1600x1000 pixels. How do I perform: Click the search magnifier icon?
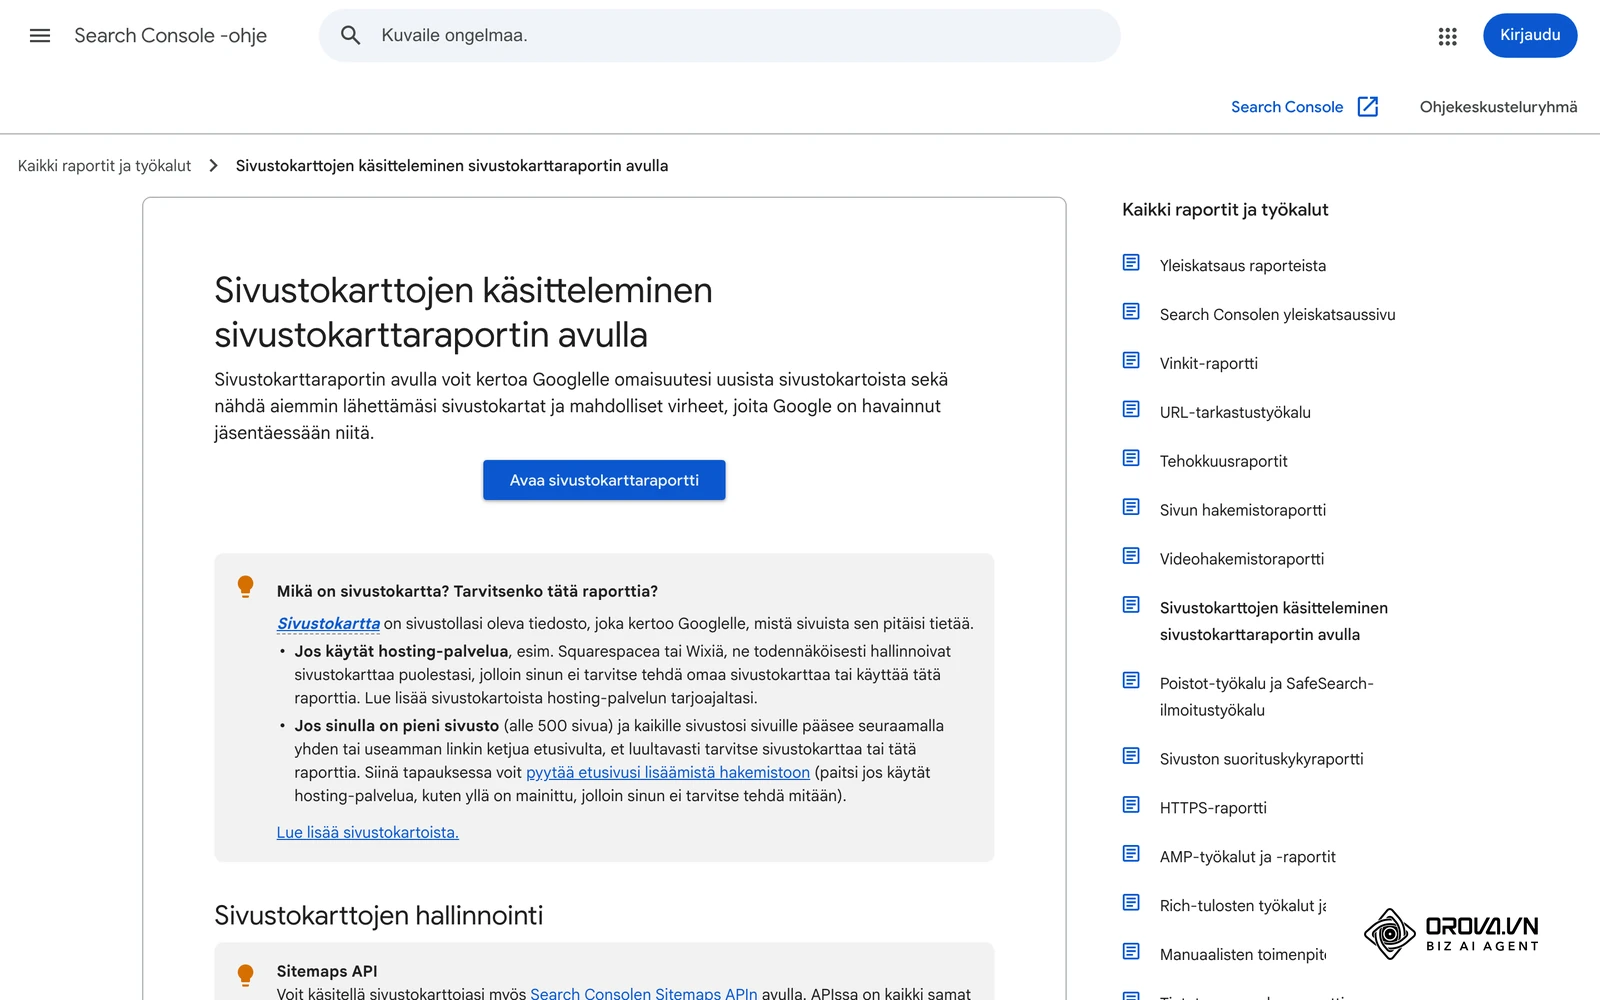[350, 36]
